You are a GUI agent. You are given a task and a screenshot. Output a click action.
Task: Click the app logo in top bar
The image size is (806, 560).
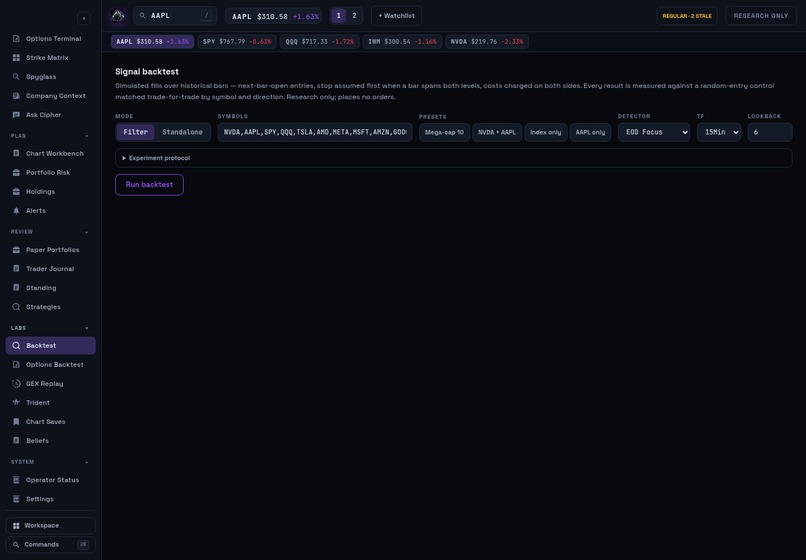point(118,16)
